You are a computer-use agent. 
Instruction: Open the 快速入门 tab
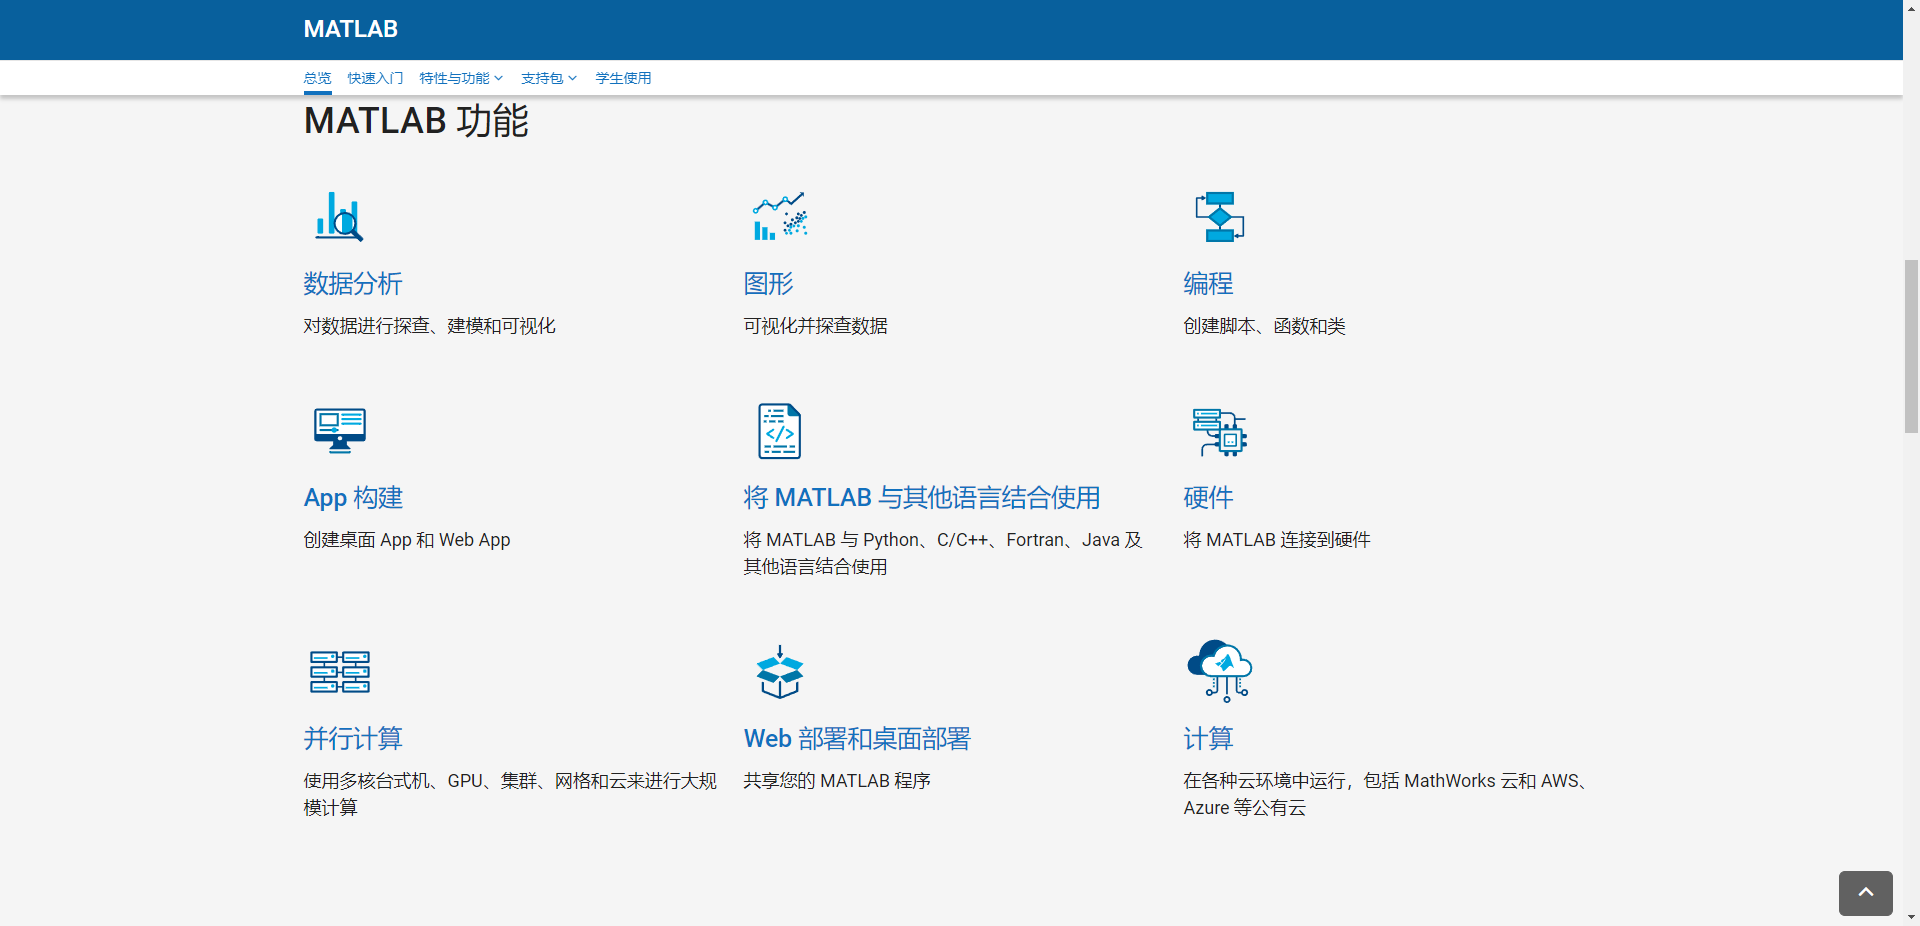[375, 78]
